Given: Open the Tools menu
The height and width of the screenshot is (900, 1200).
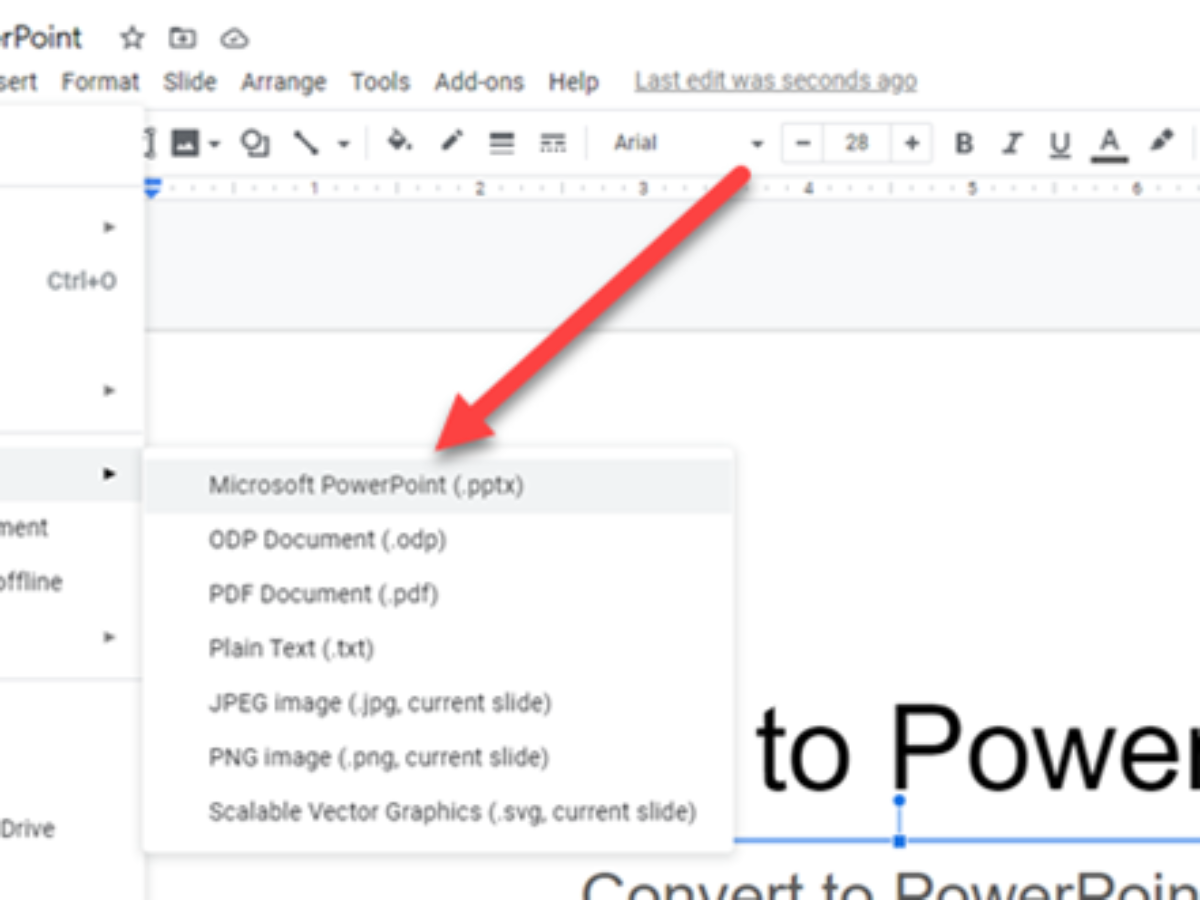Looking at the screenshot, I should click(380, 81).
